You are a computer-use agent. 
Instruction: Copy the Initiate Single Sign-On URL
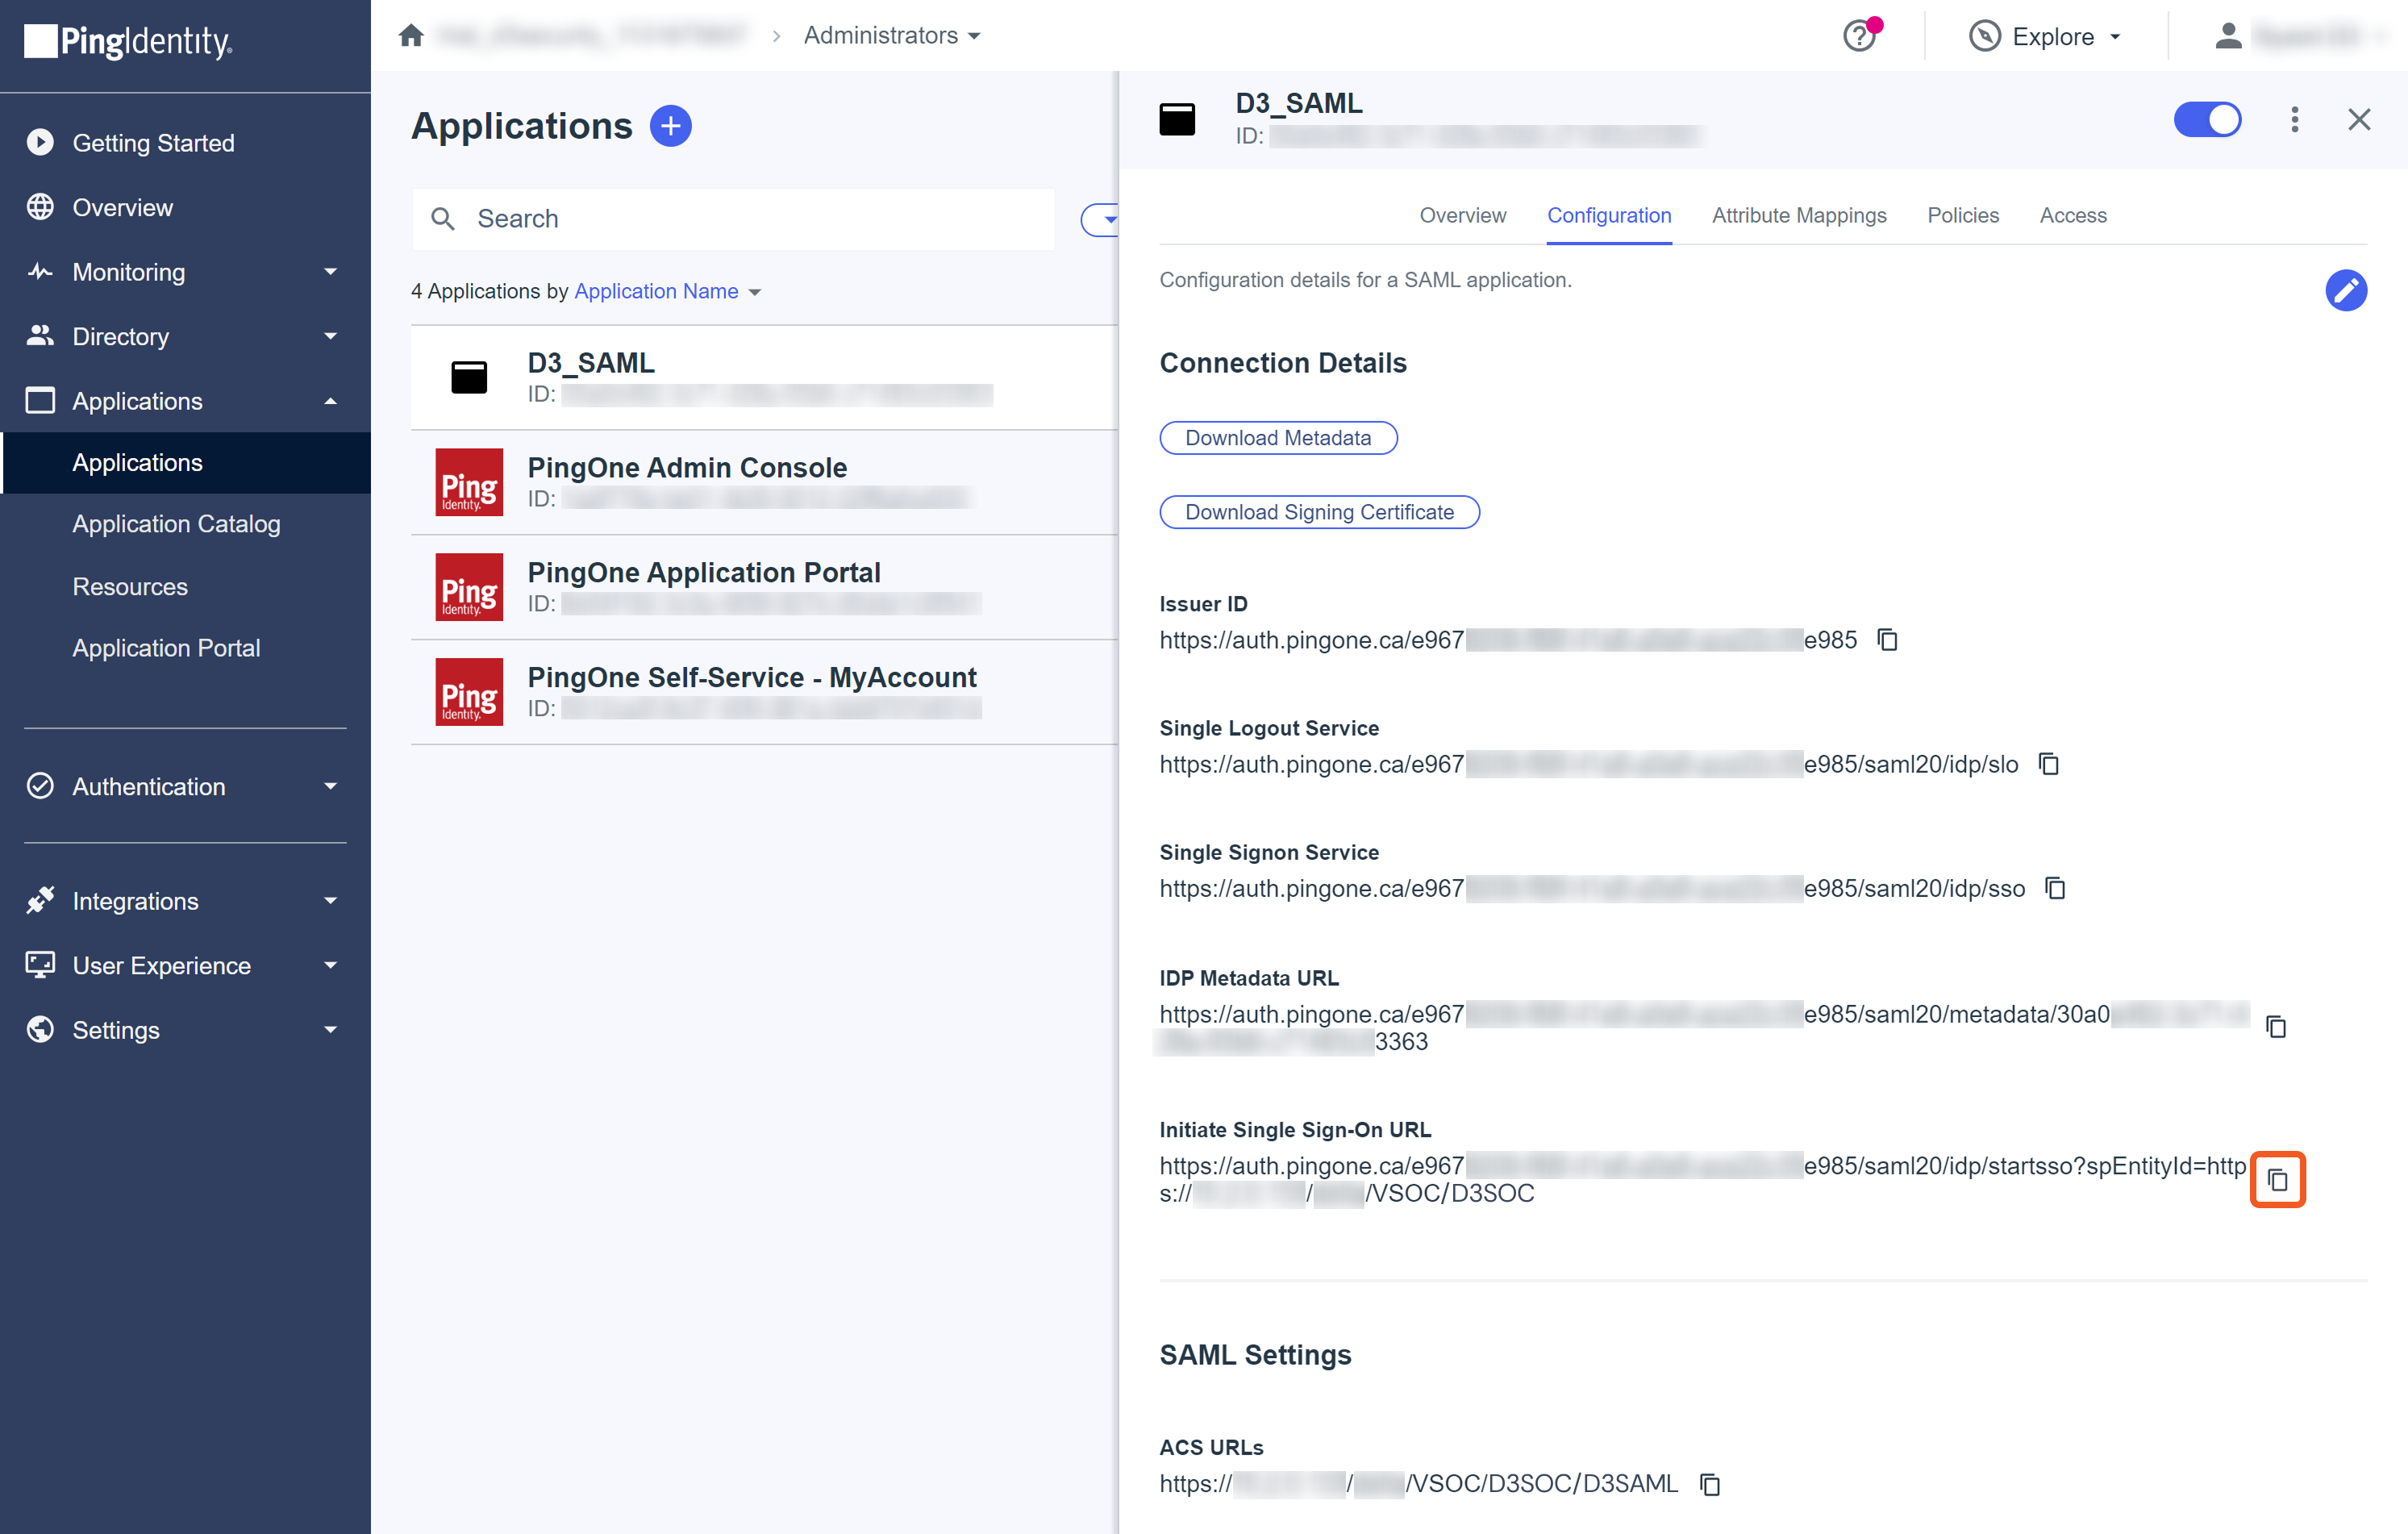tap(2277, 1180)
